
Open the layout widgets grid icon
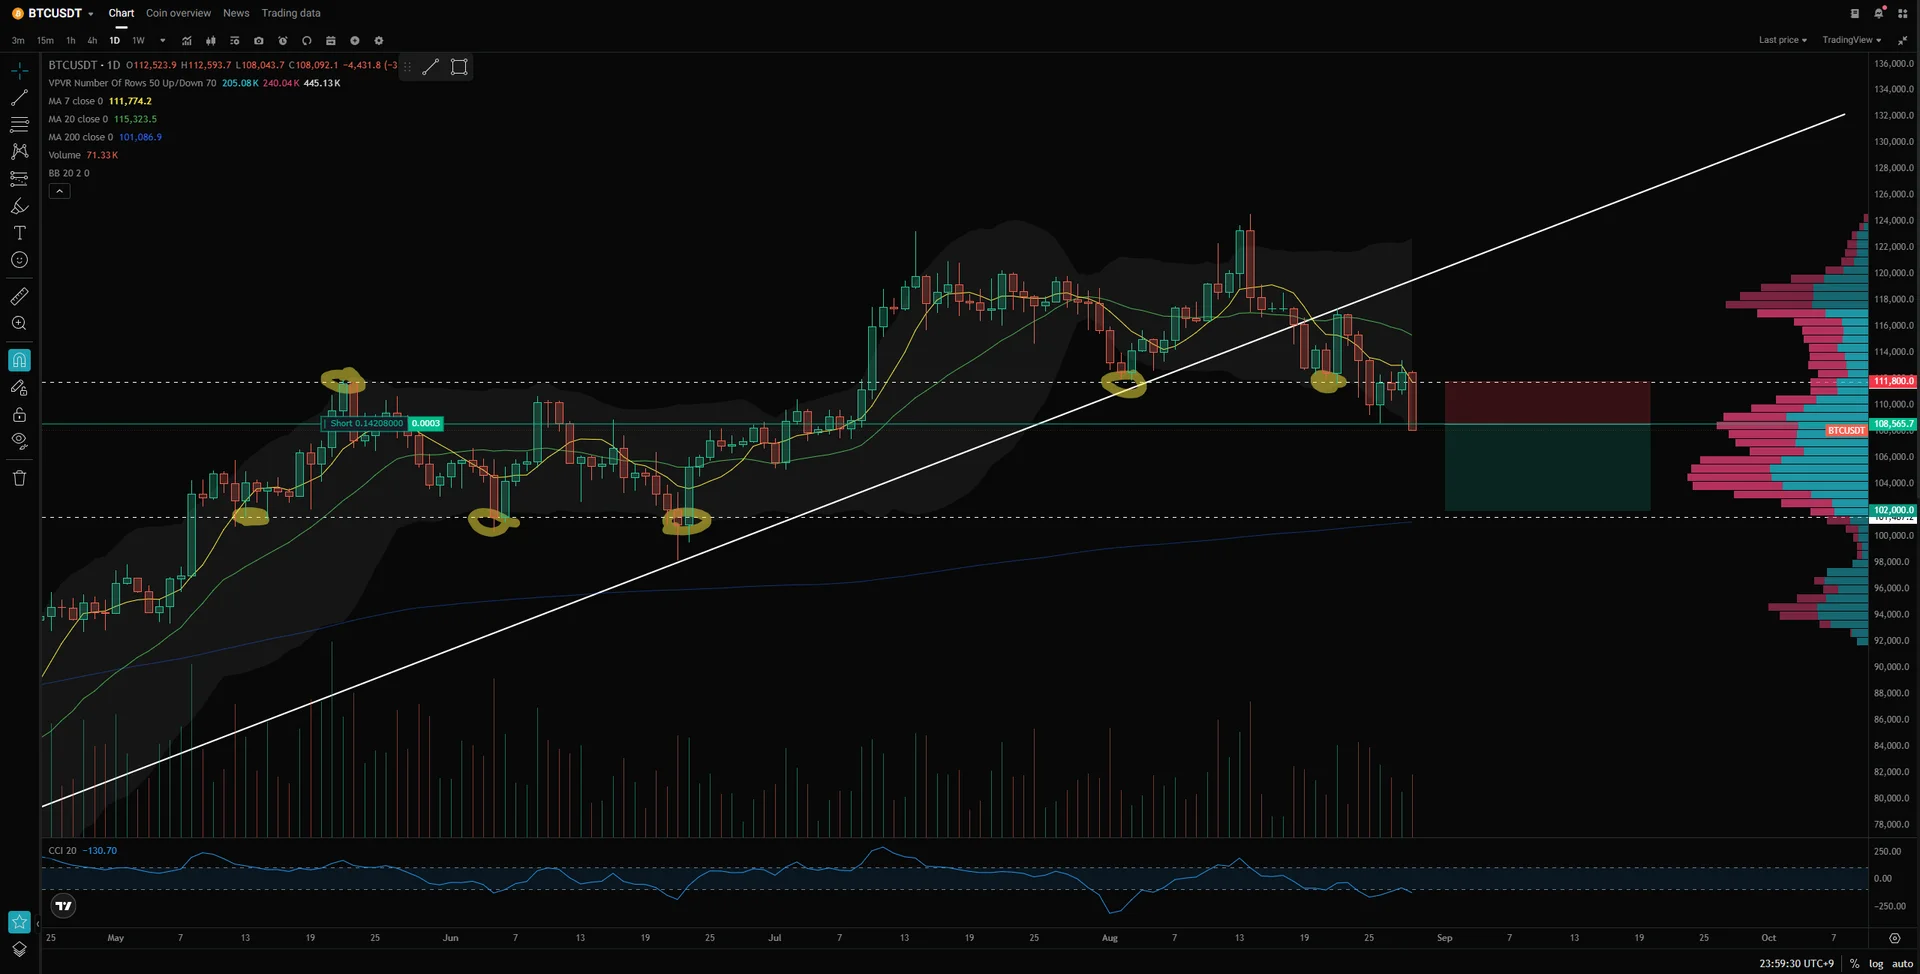(1901, 13)
